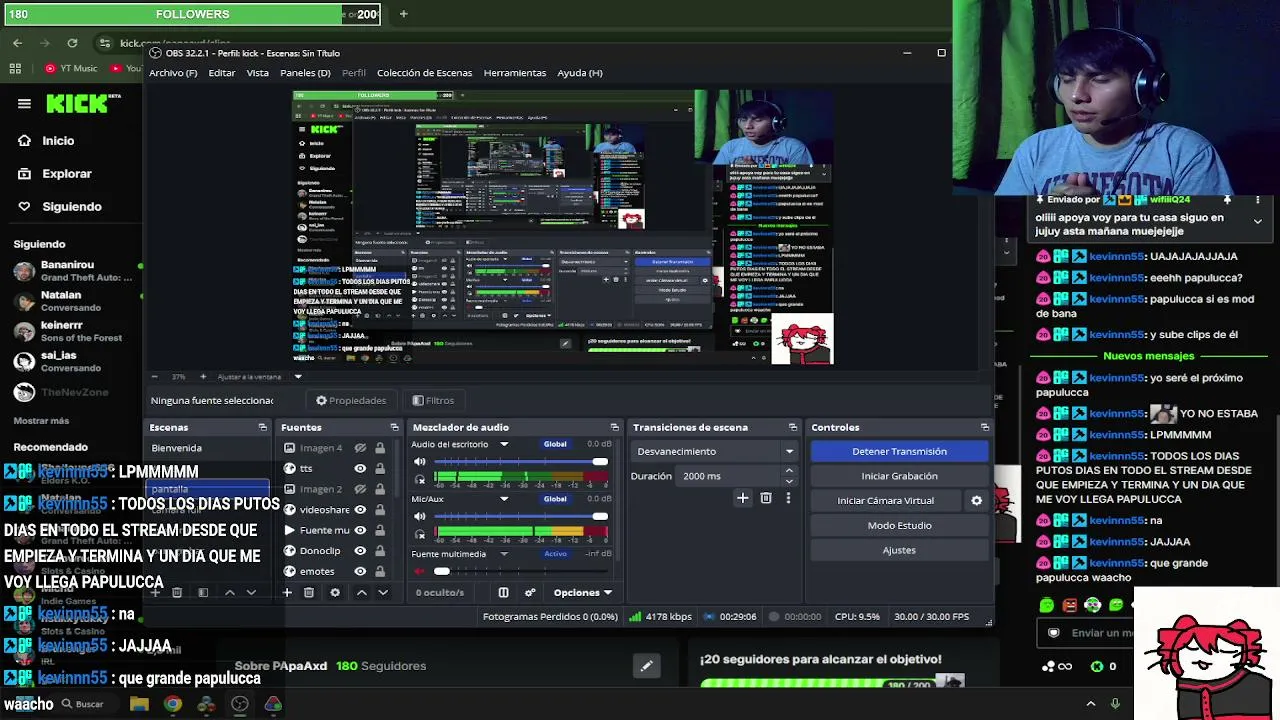Undock the Mezclador de audio panel
This screenshot has height=720, width=1280.
point(615,427)
